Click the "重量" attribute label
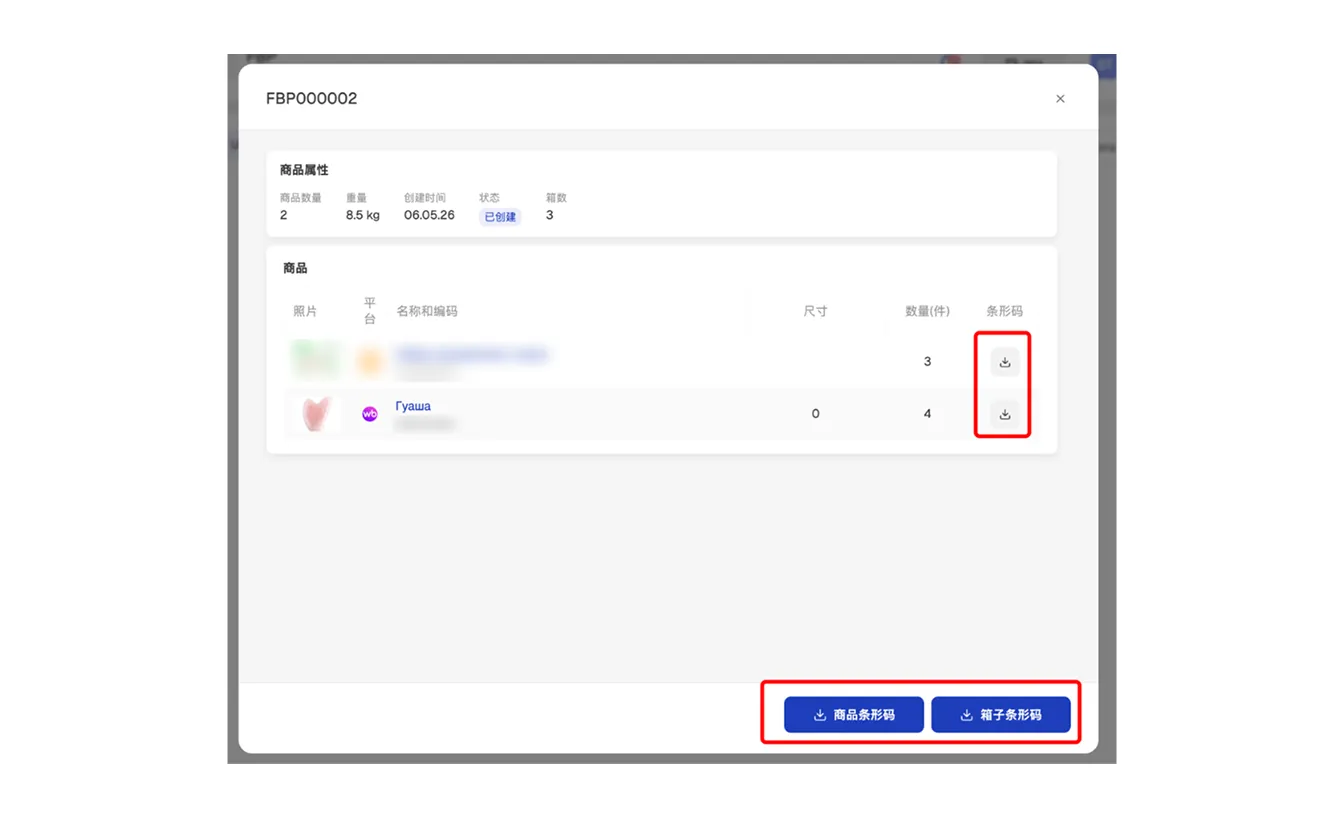The height and width of the screenshot is (818, 1344). (x=357, y=198)
